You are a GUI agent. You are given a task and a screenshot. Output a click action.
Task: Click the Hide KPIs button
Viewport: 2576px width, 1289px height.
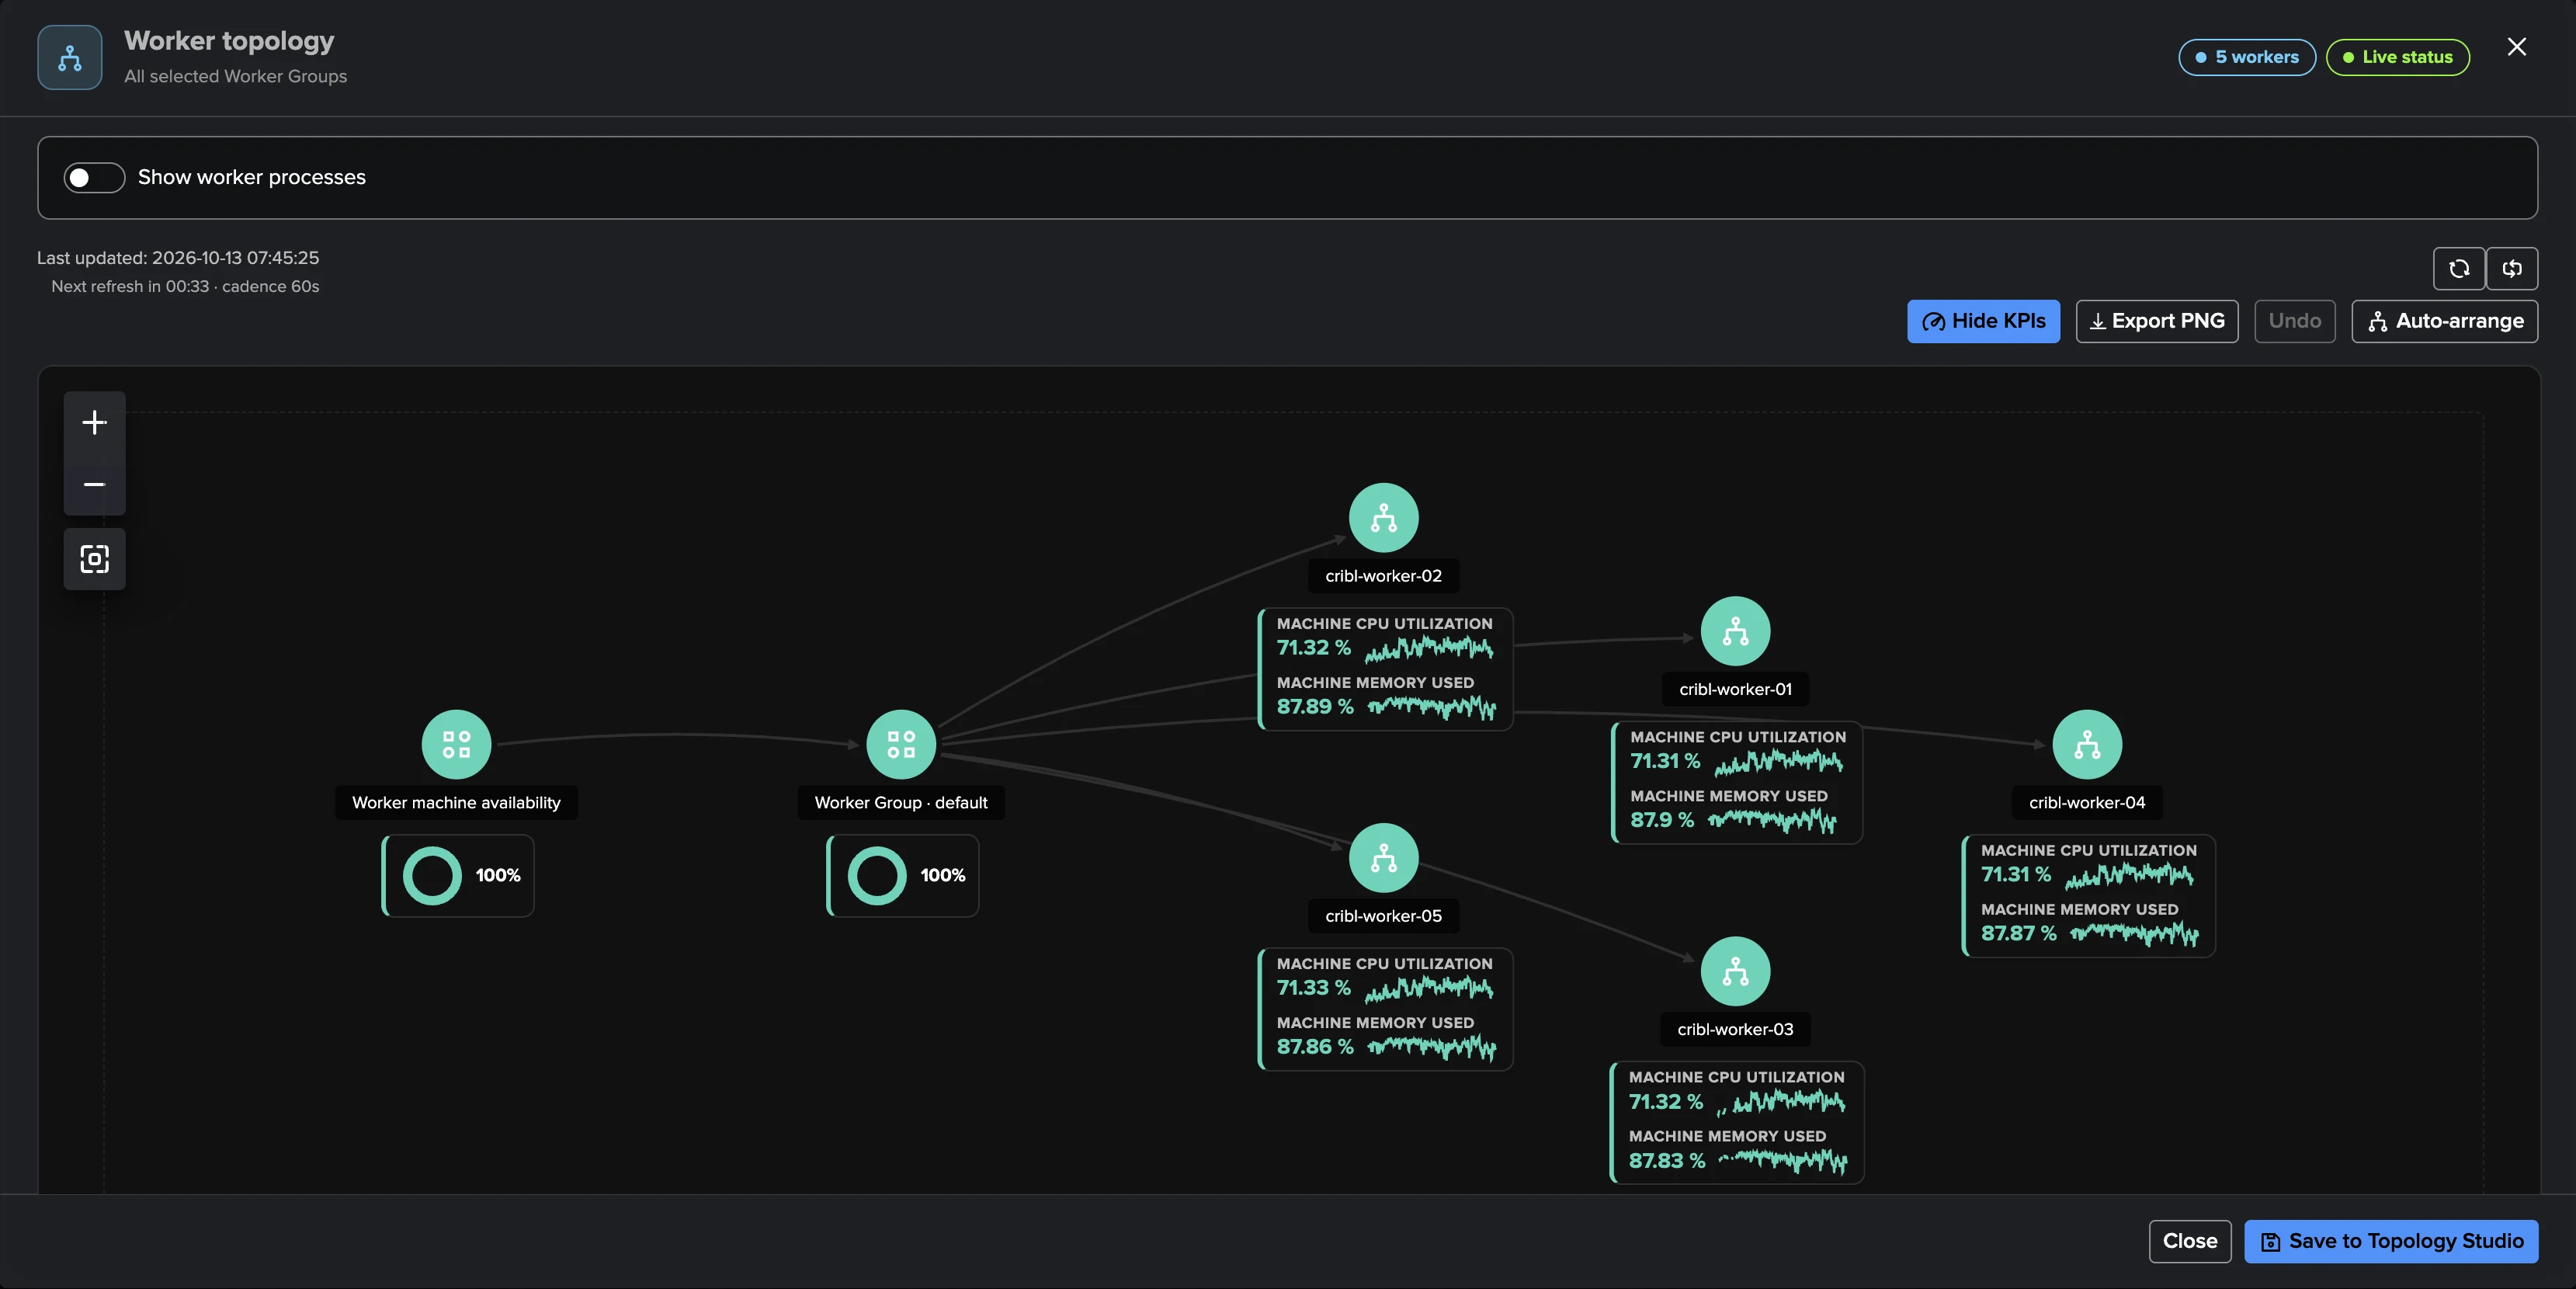click(x=1983, y=321)
